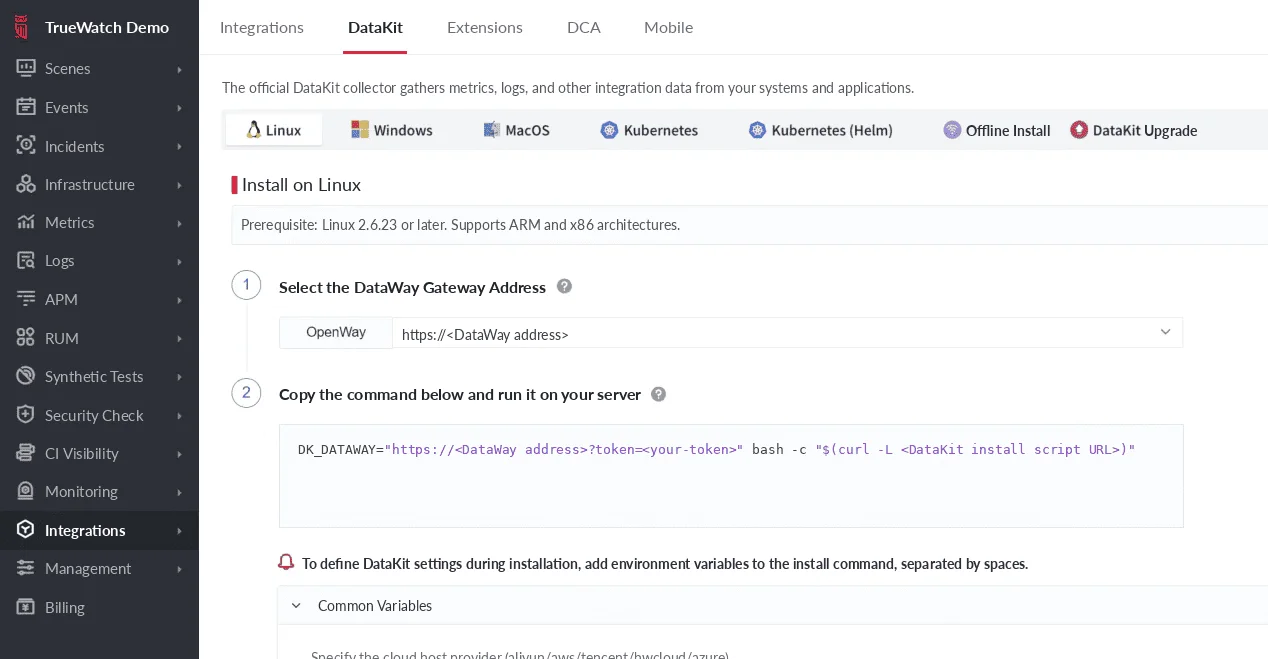The width and height of the screenshot is (1268, 659).
Task: Select the MacOS platform tab
Action: pyautogui.click(x=516, y=130)
